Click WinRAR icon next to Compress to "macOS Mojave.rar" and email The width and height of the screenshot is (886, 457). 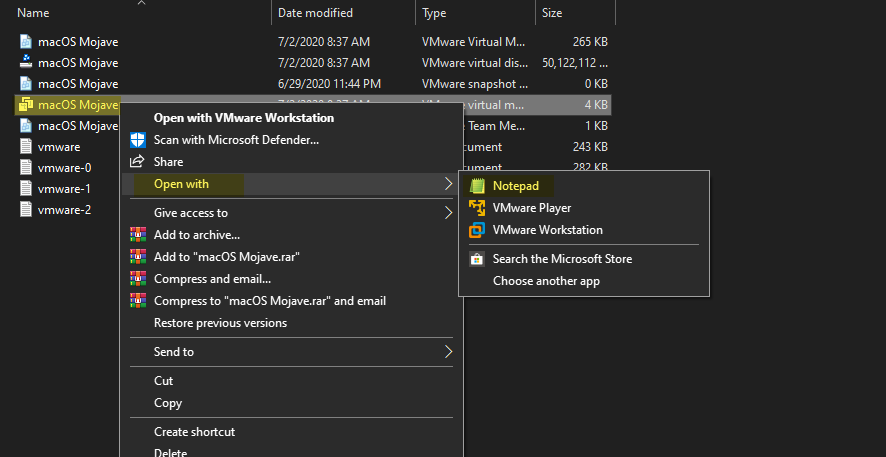click(137, 301)
